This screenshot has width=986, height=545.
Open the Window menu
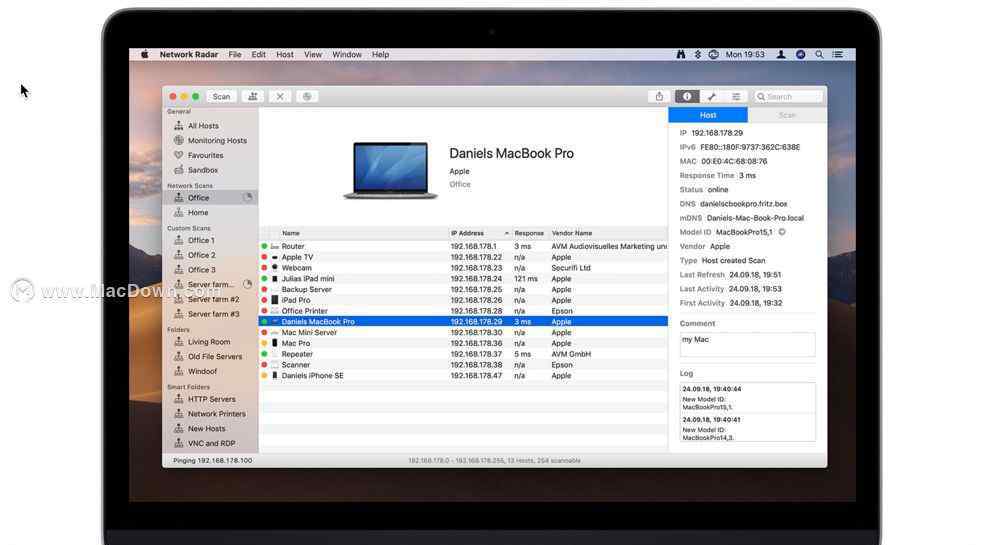tap(346, 55)
